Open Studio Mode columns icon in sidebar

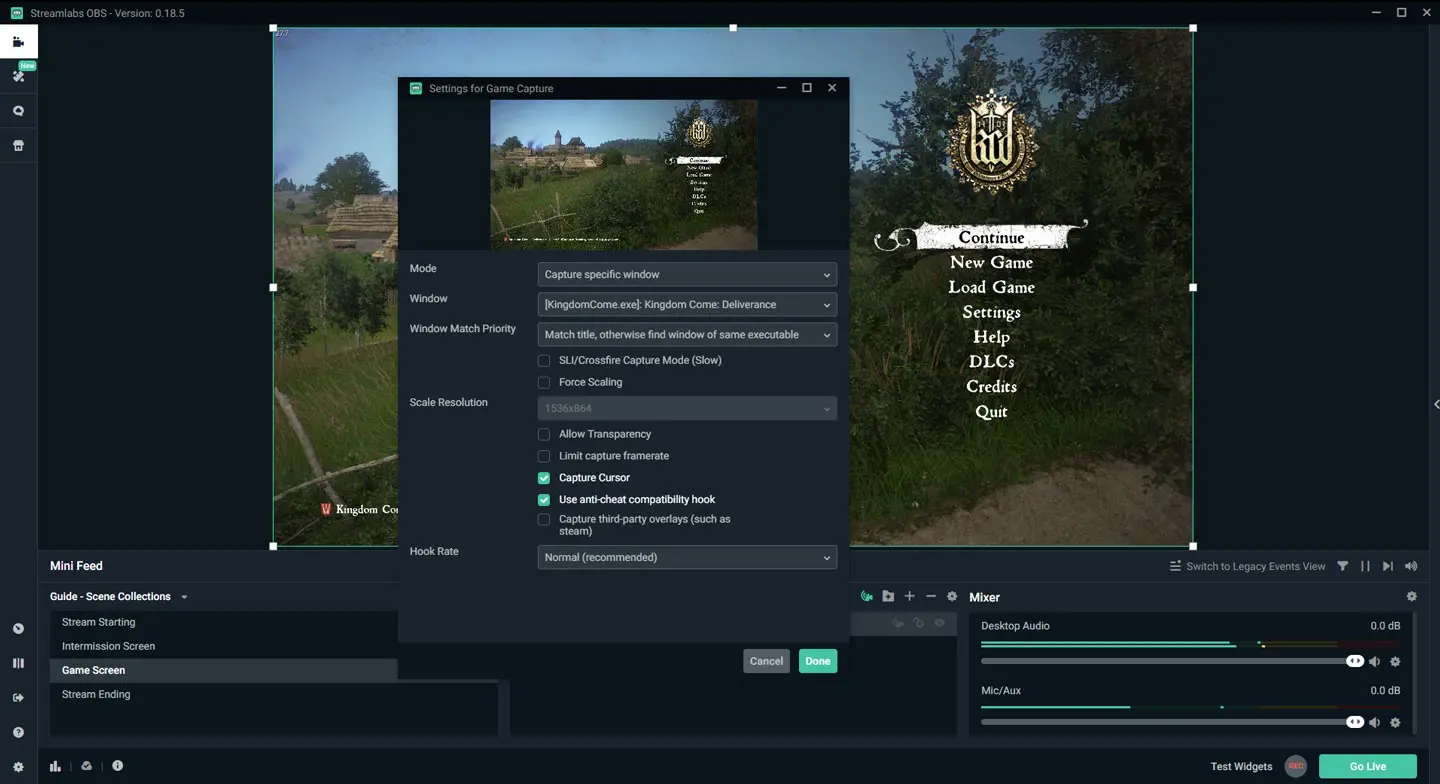tap(18, 663)
